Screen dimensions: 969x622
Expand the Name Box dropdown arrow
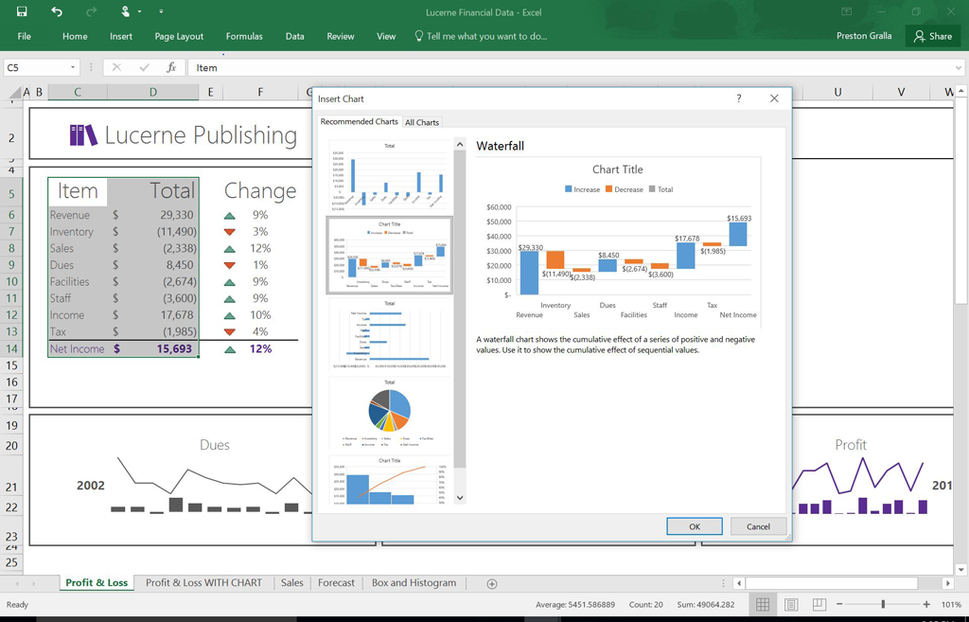(73, 67)
